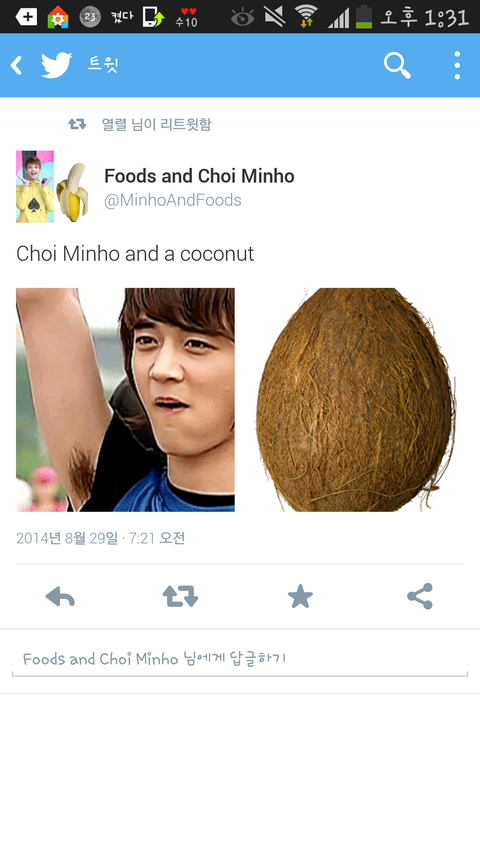Tap the small retweet indicator icon above tweet
Viewport: 480px width, 853px height.
[77, 125]
